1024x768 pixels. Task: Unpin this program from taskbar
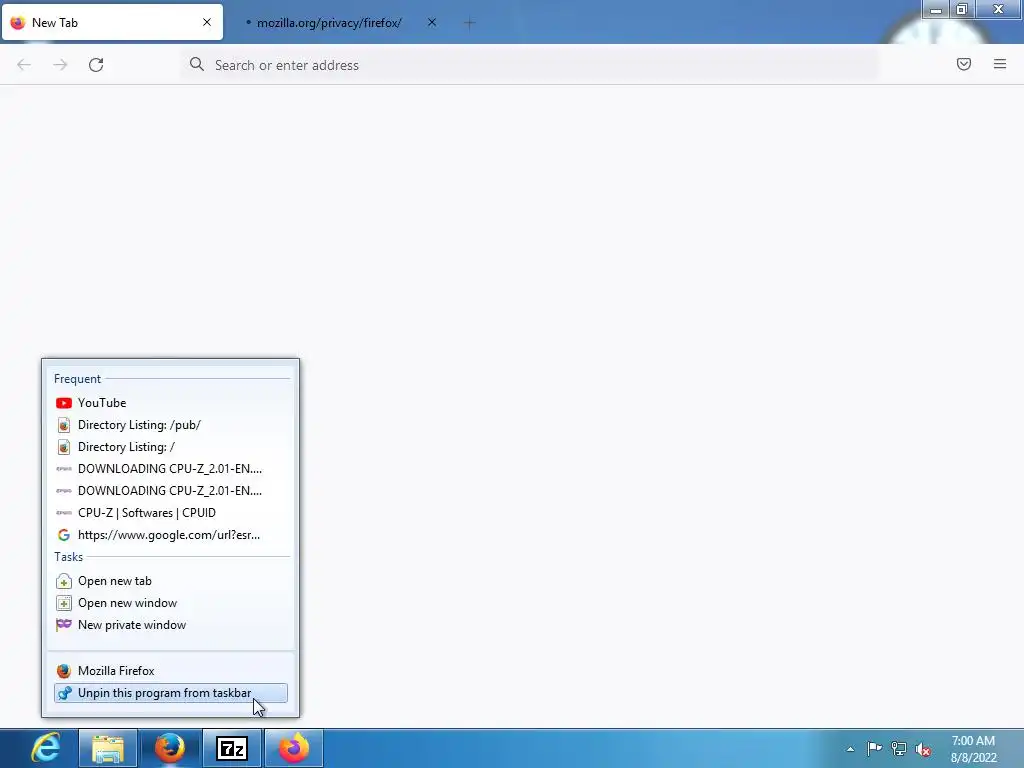[170, 693]
